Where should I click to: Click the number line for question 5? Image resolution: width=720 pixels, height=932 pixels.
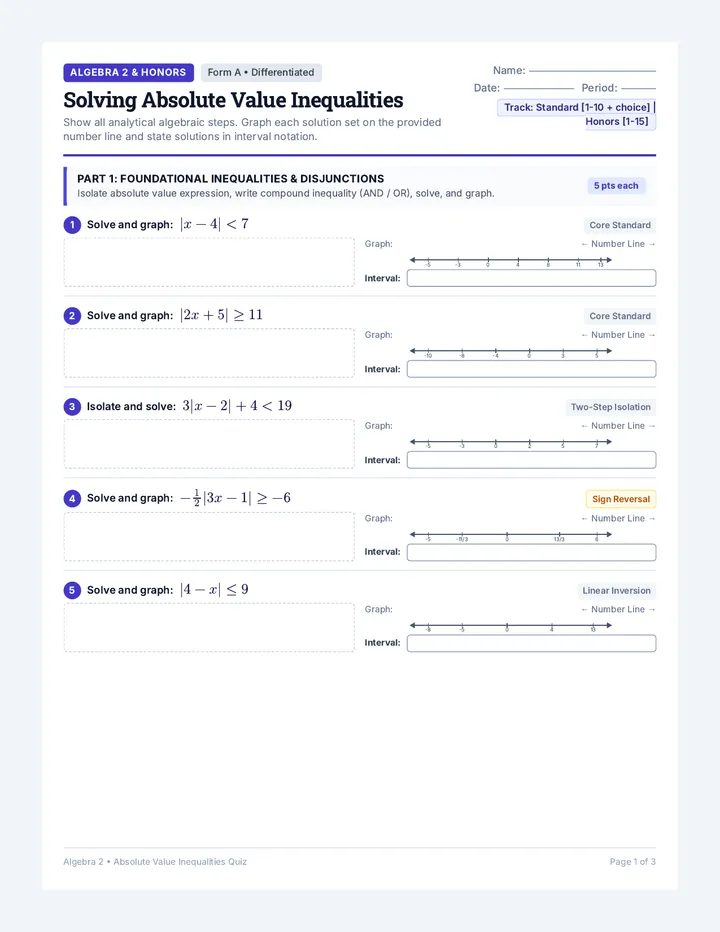pos(511,626)
